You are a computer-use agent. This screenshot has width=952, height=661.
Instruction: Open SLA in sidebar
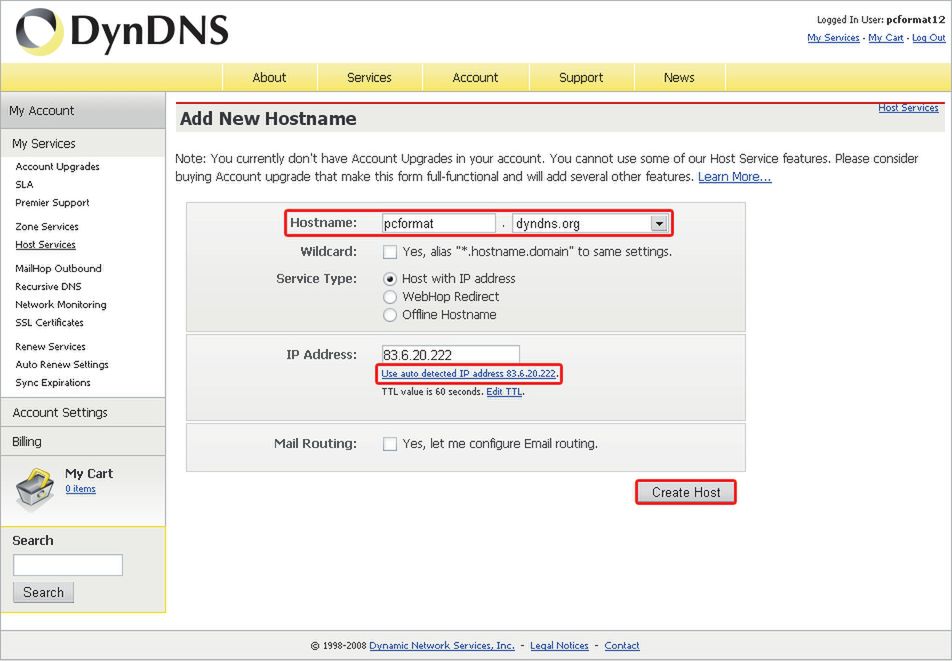tap(24, 185)
